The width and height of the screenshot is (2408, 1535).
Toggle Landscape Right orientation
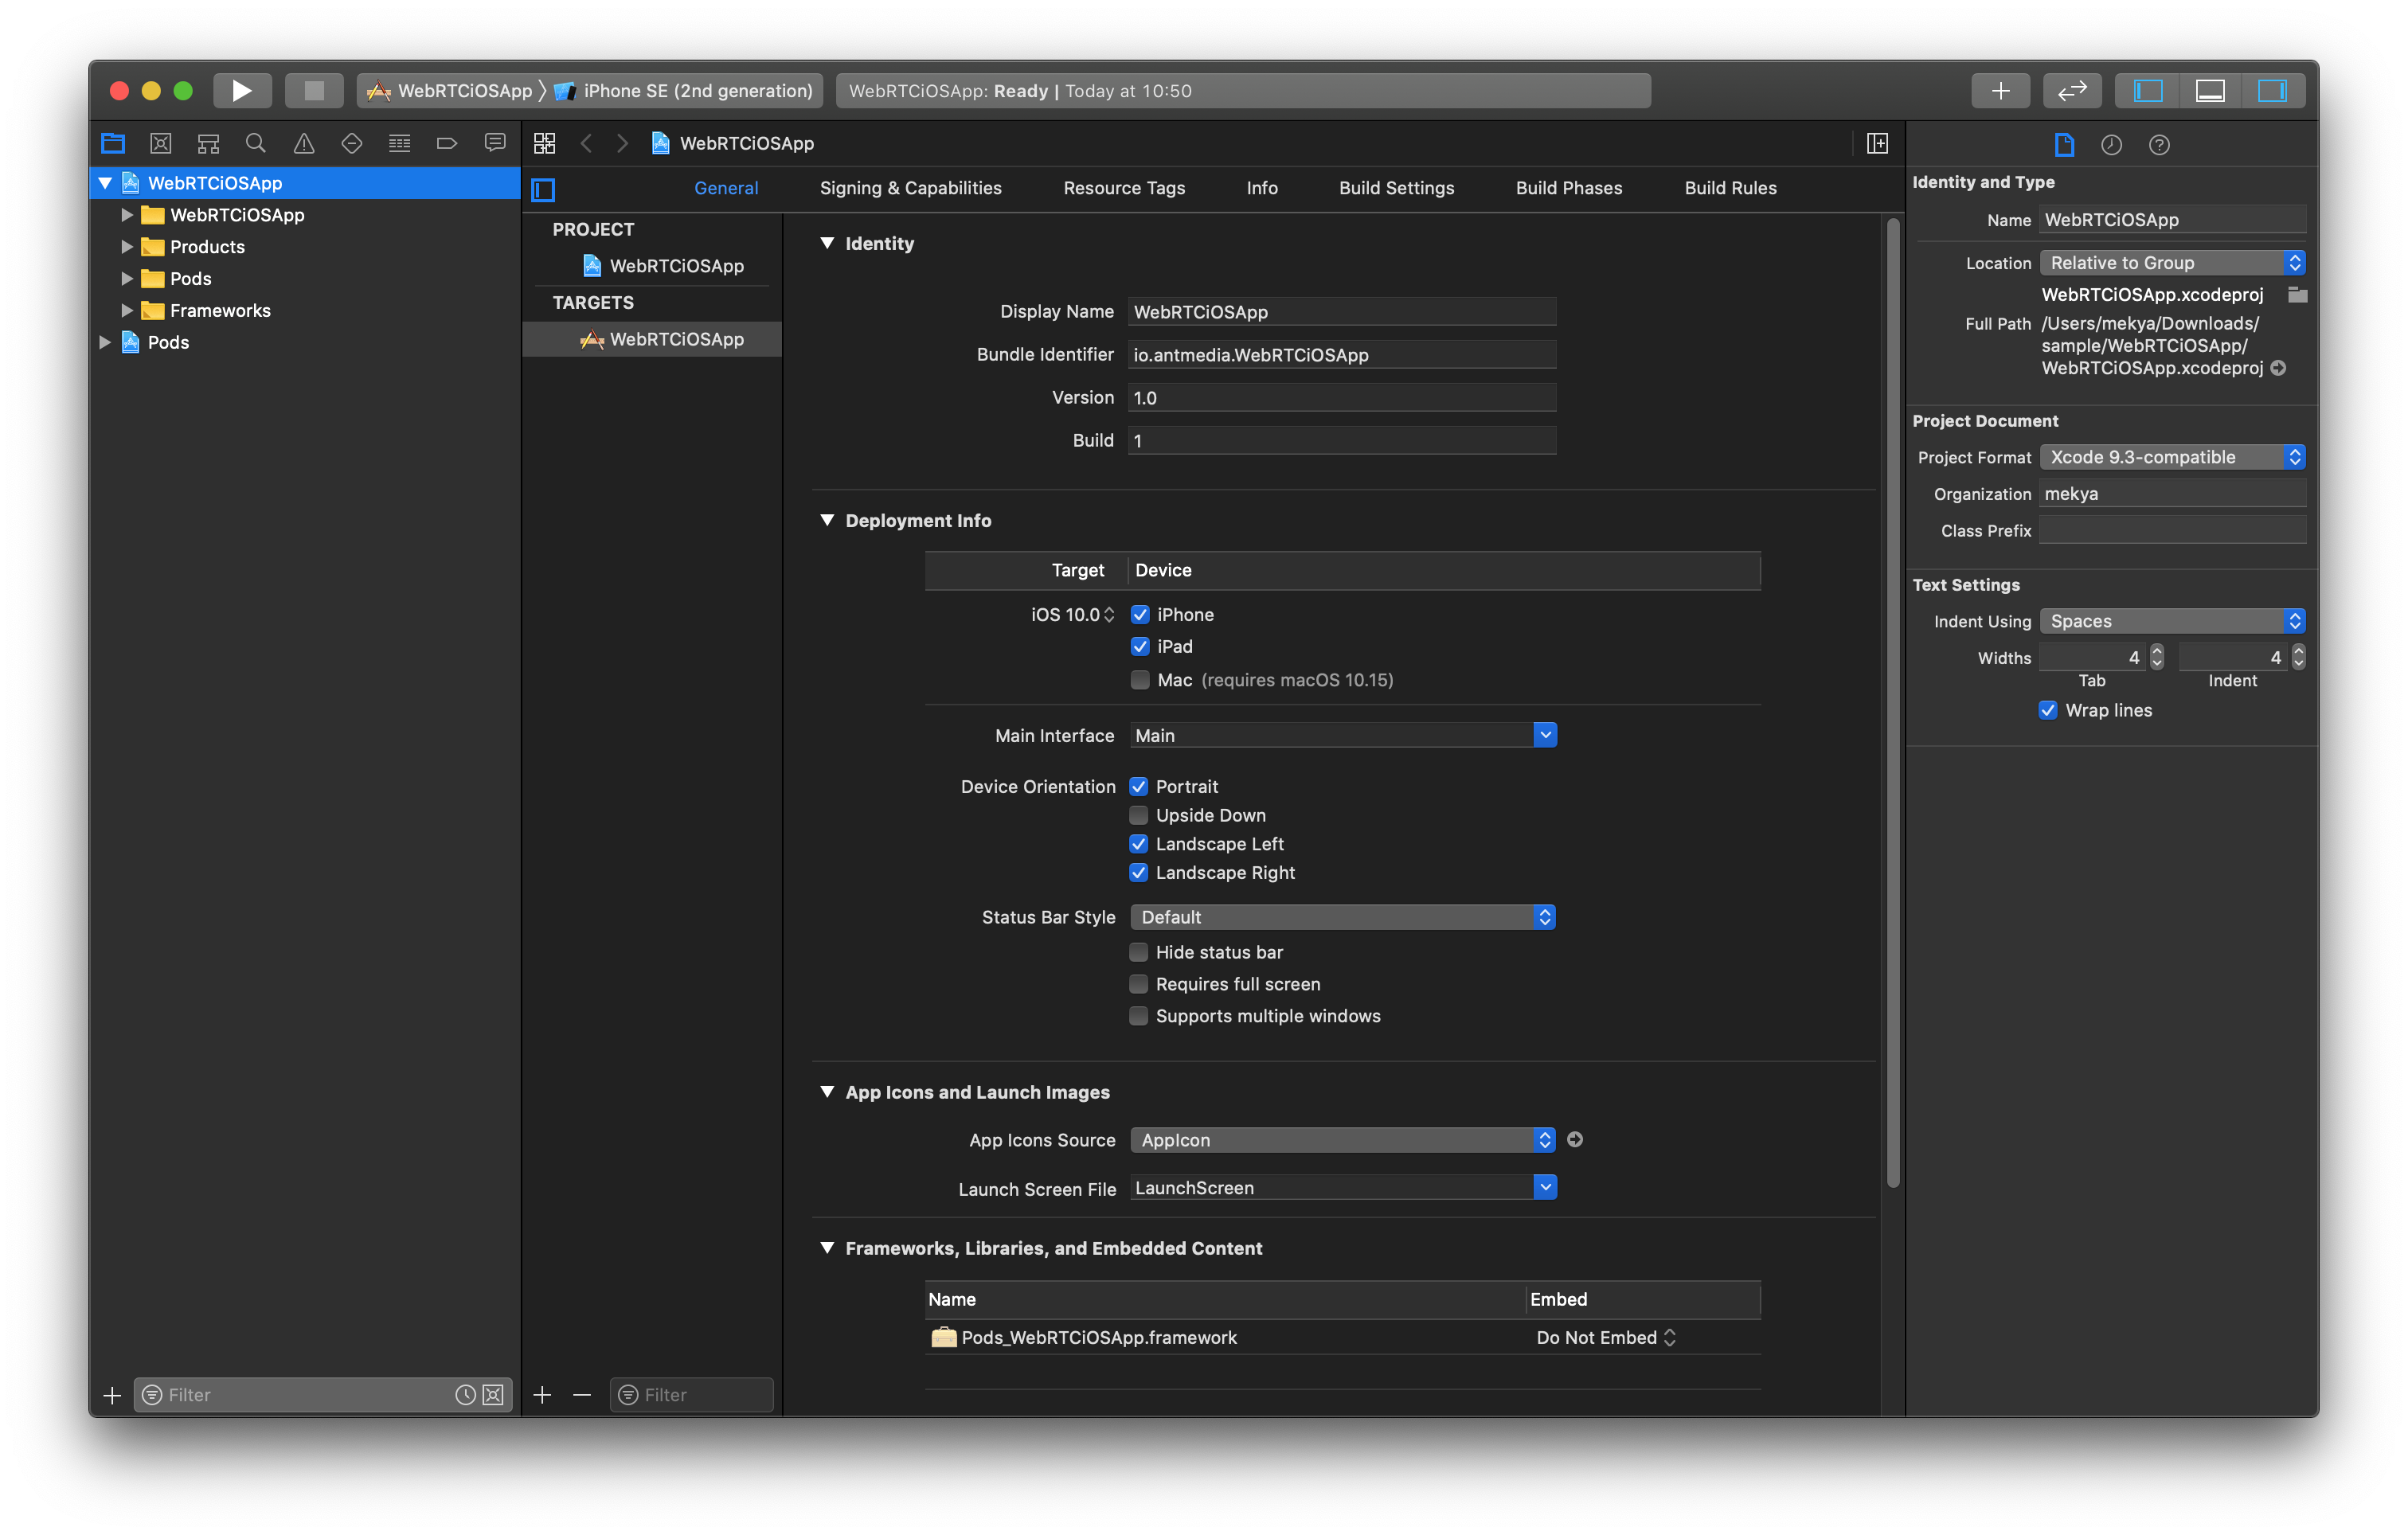point(1138,872)
